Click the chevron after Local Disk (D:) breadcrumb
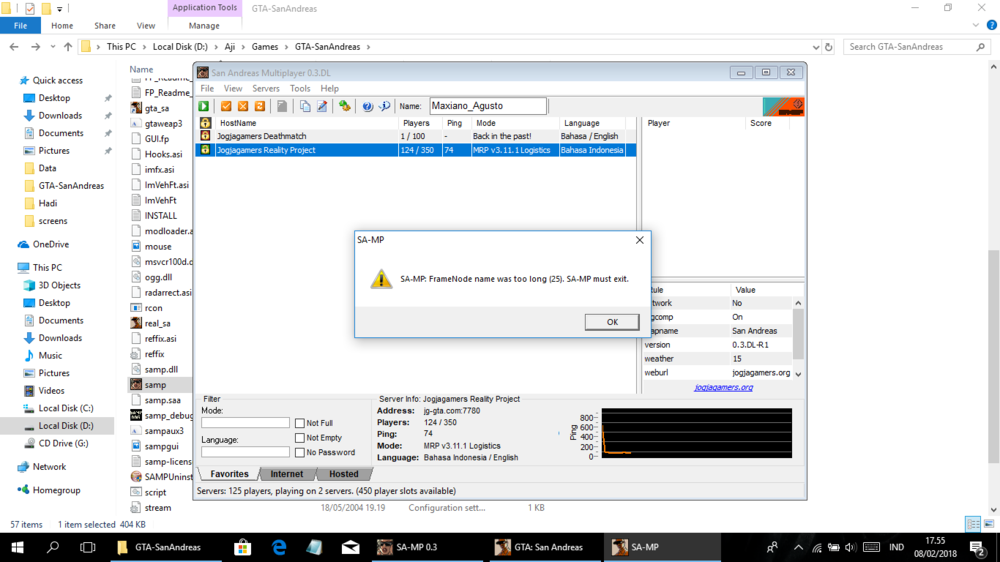This screenshot has width=1000, height=562. (216, 47)
